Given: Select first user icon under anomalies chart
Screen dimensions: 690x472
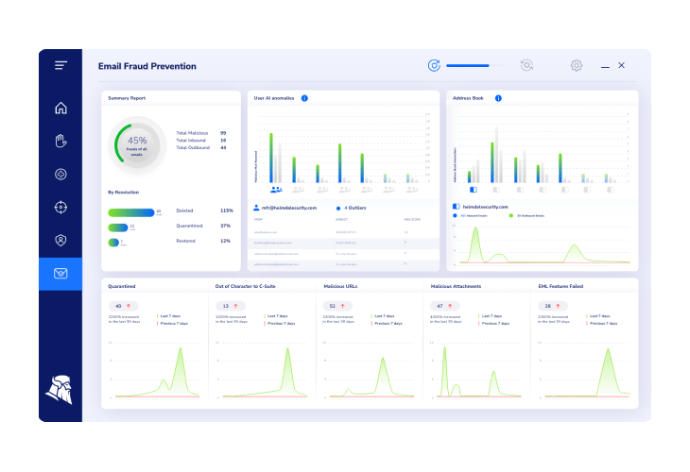Looking at the screenshot, I should coord(276,190).
